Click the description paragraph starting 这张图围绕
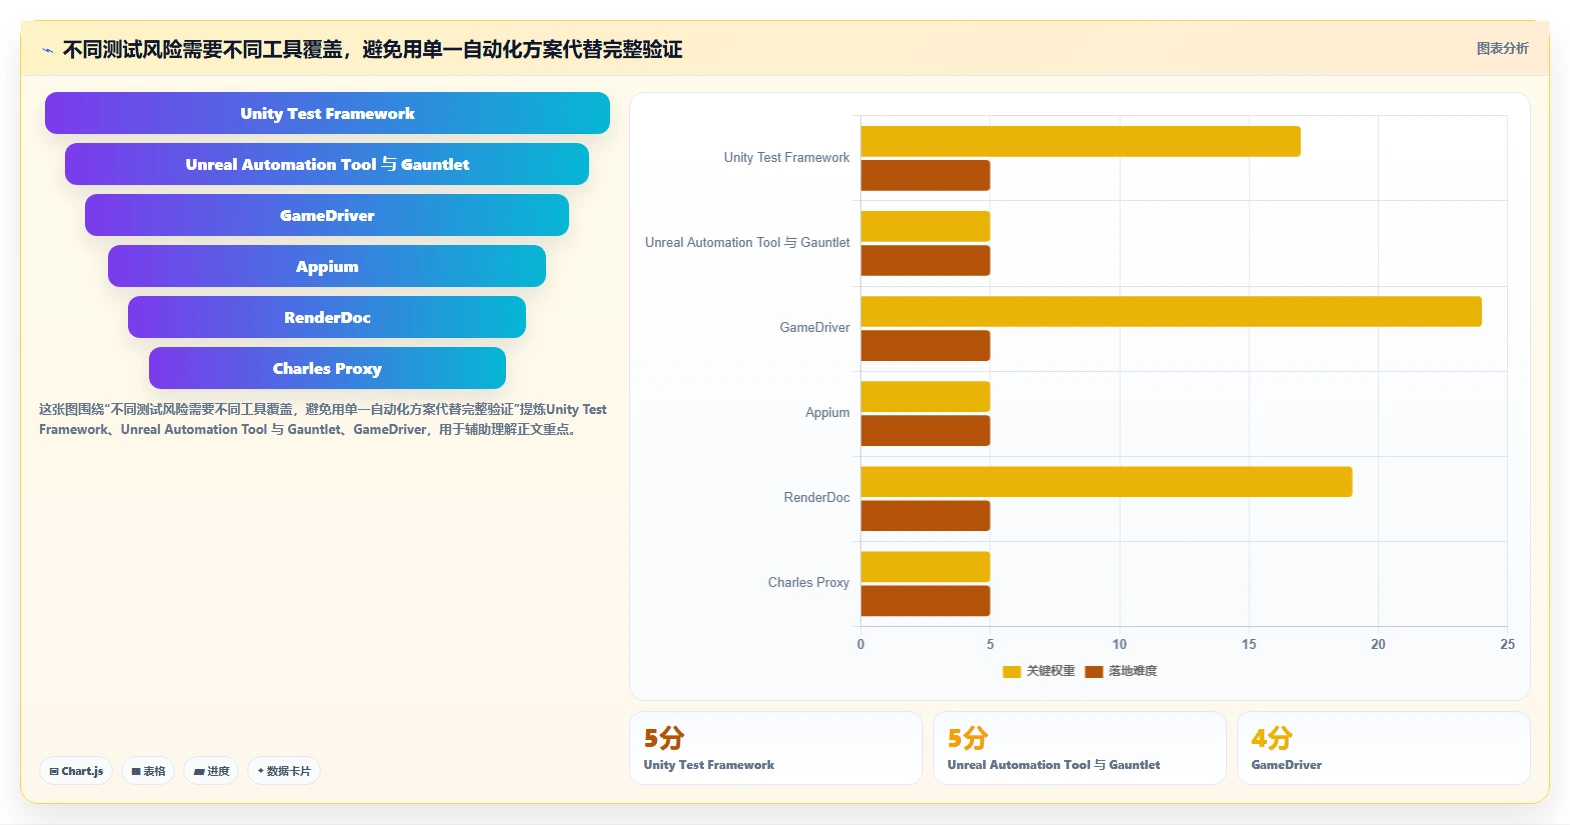Image resolution: width=1570 pixels, height=825 pixels. pos(323,419)
